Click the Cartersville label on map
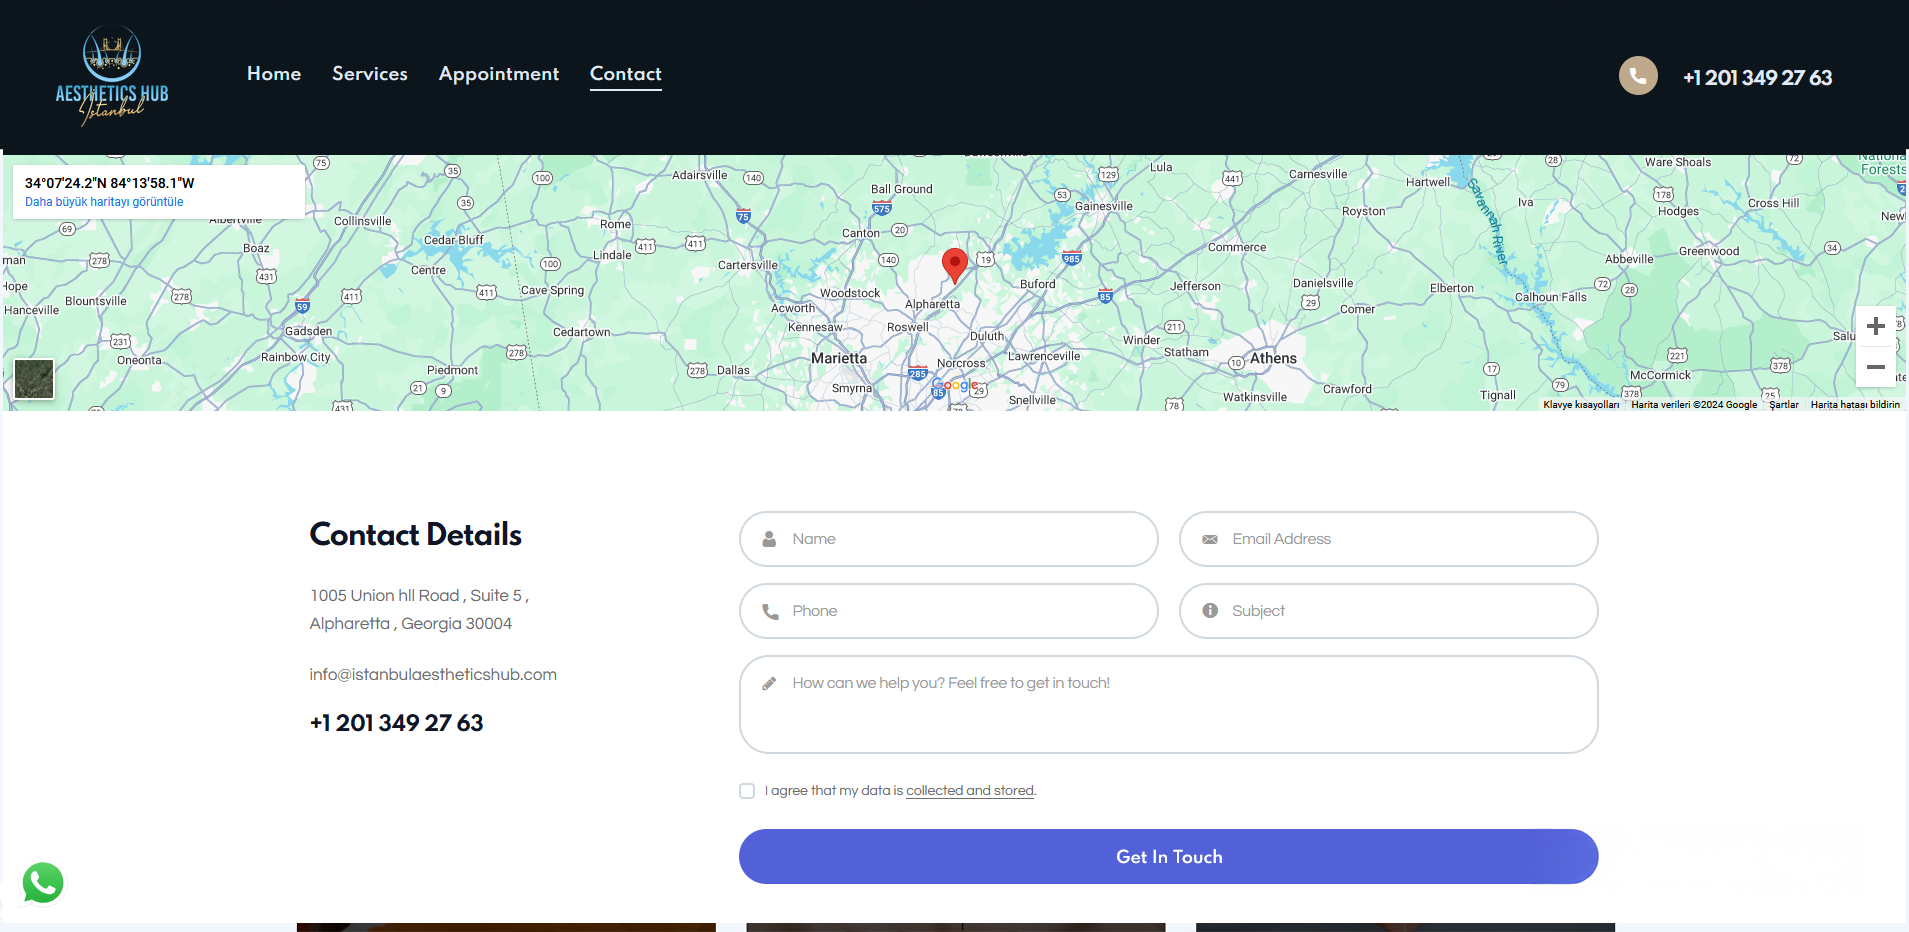This screenshot has height=932, width=1909. point(748,265)
